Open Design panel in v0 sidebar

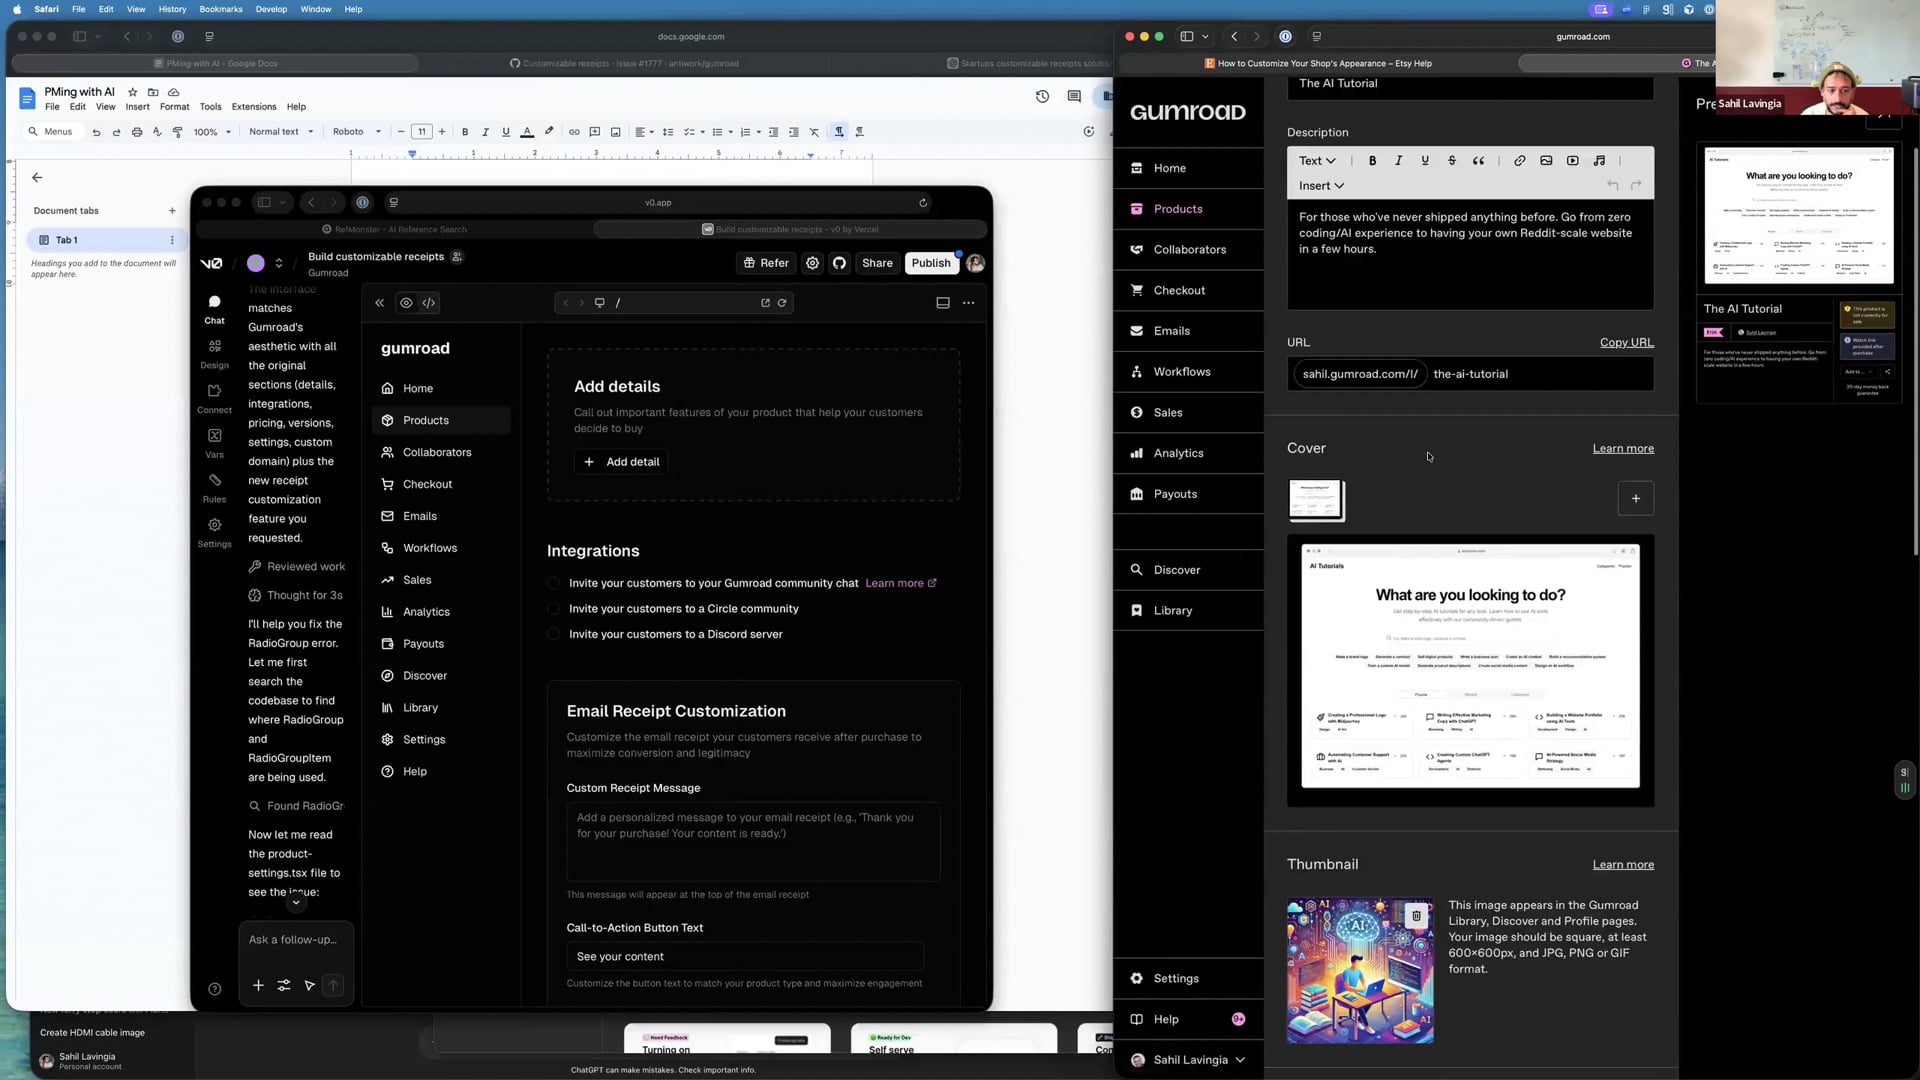pos(214,353)
